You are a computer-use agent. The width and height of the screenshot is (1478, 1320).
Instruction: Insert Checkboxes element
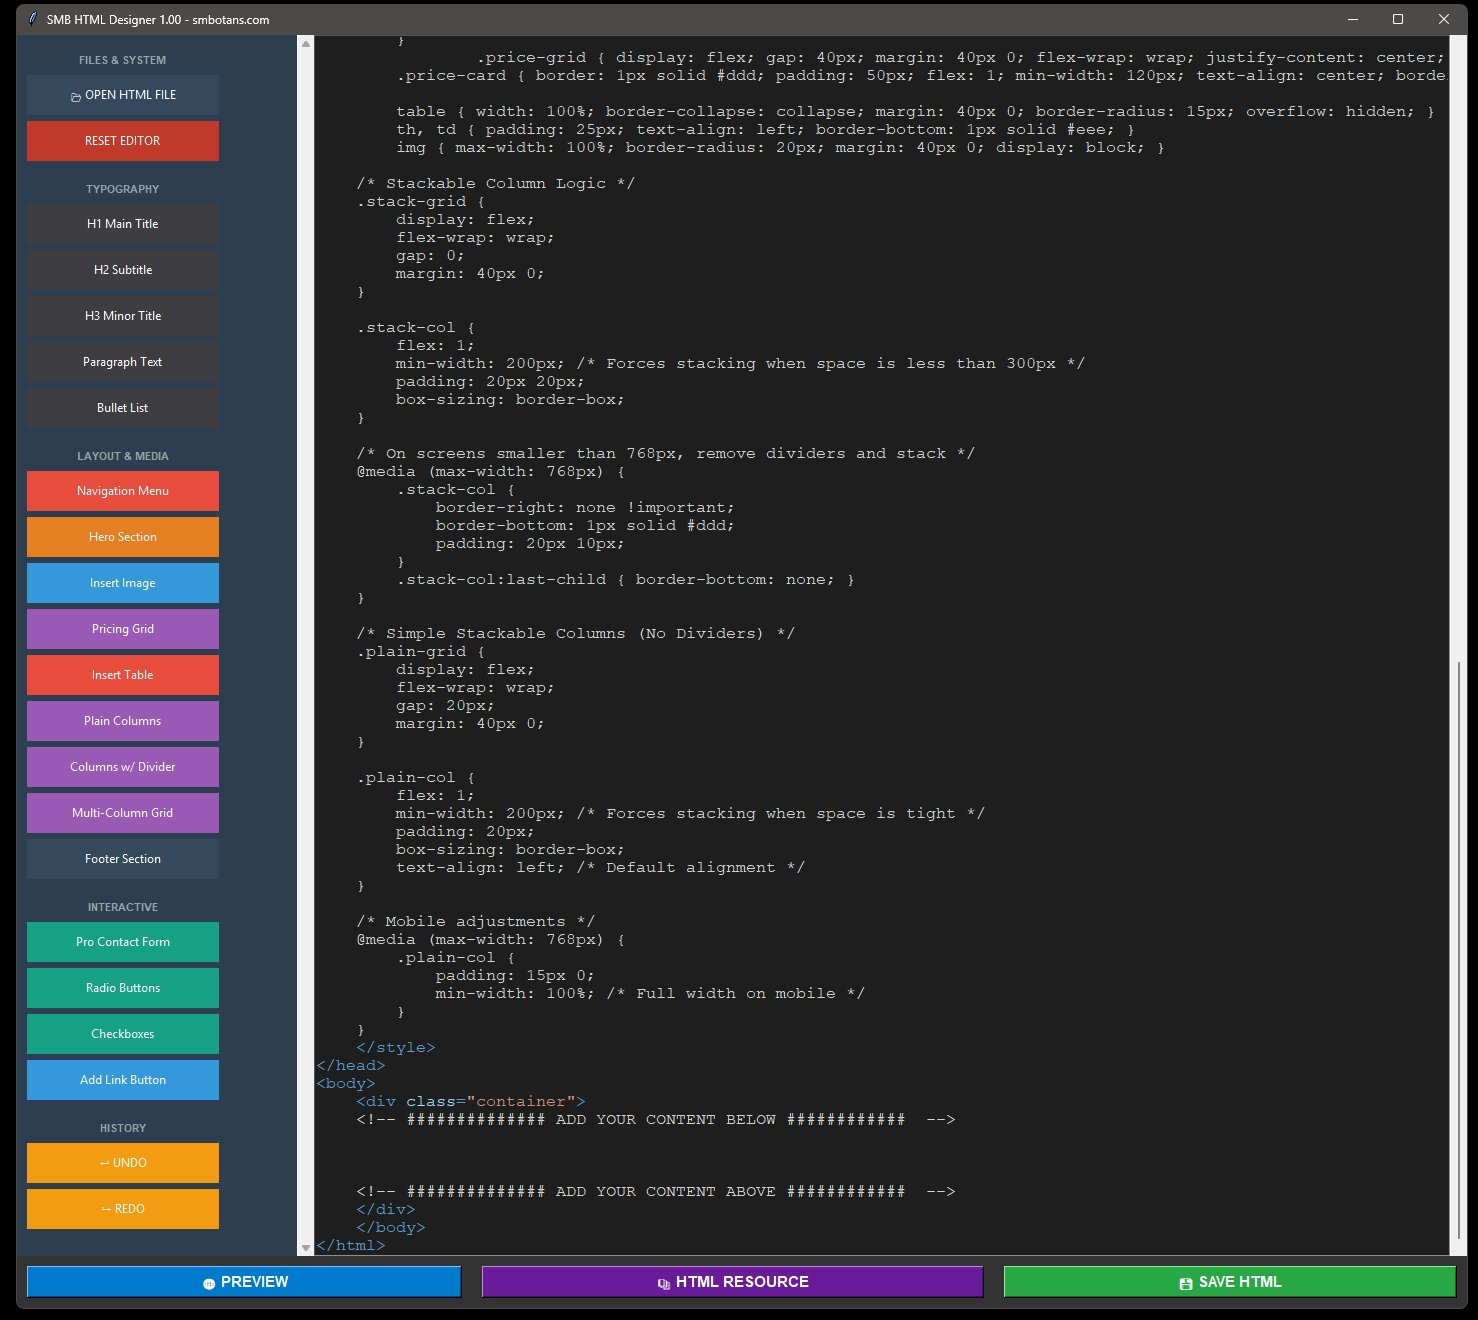pos(123,1034)
